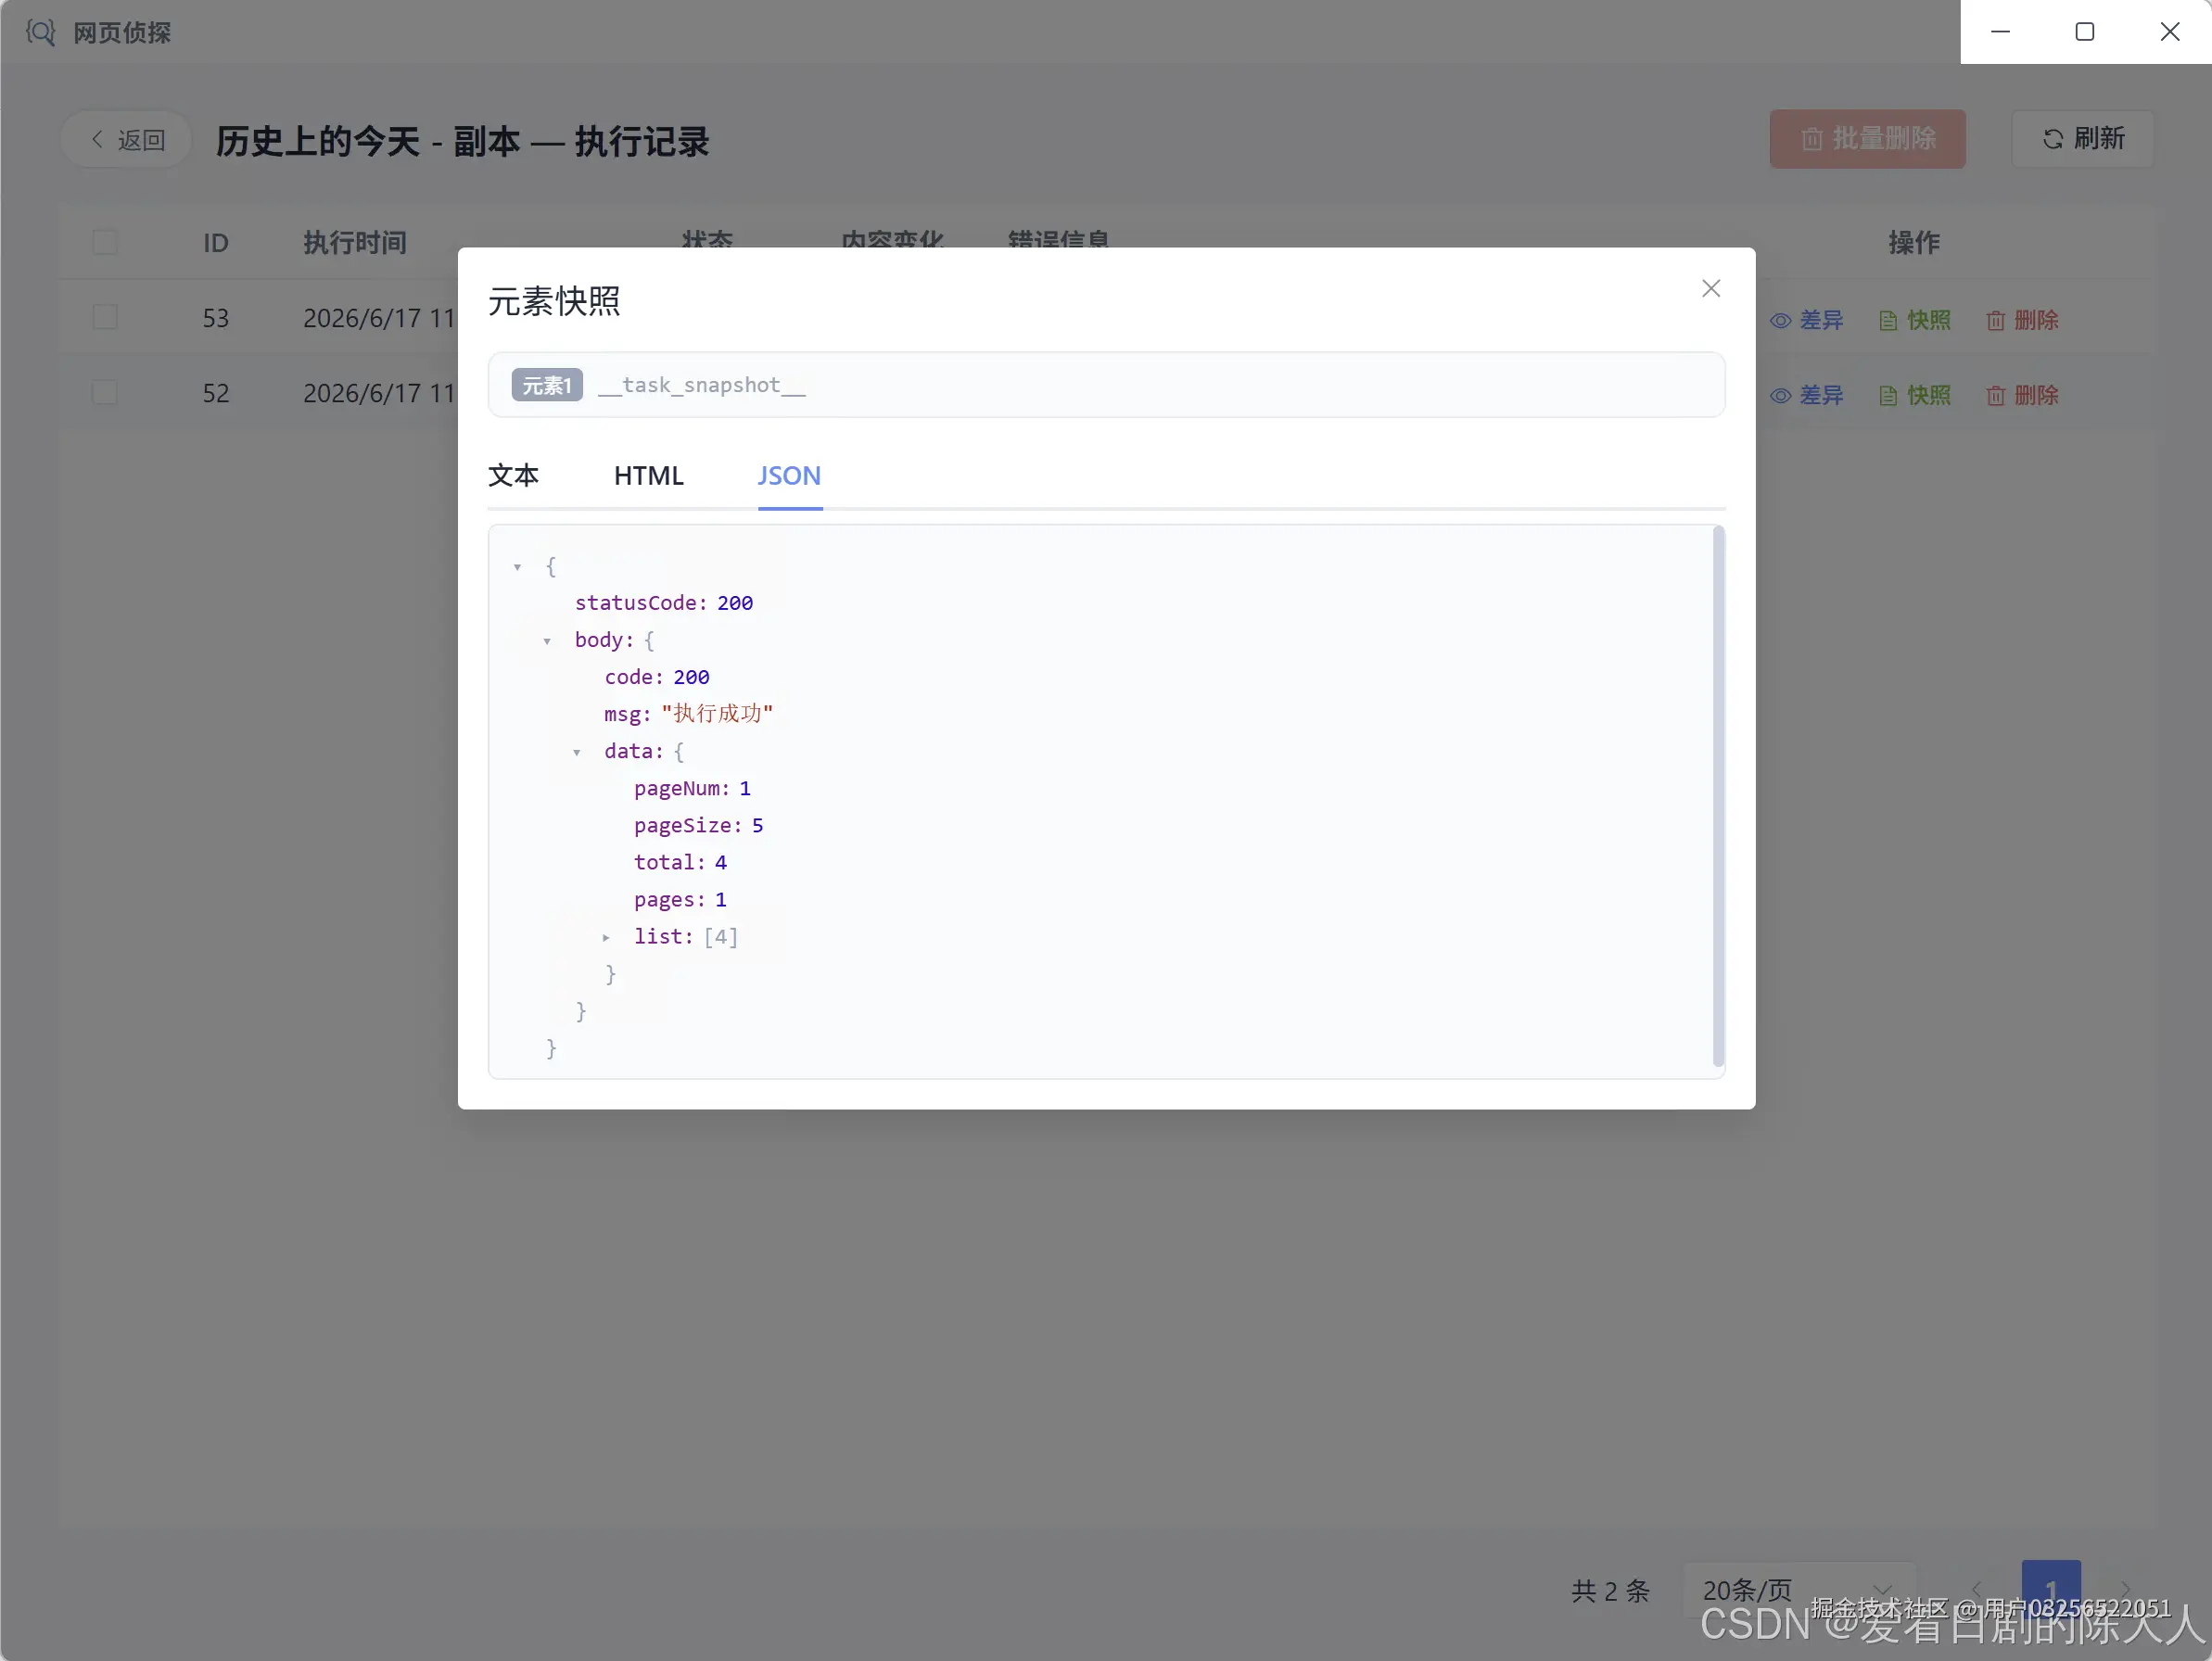The height and width of the screenshot is (1661, 2212).
Task: Click the code: 200 line
Action: coord(657,677)
